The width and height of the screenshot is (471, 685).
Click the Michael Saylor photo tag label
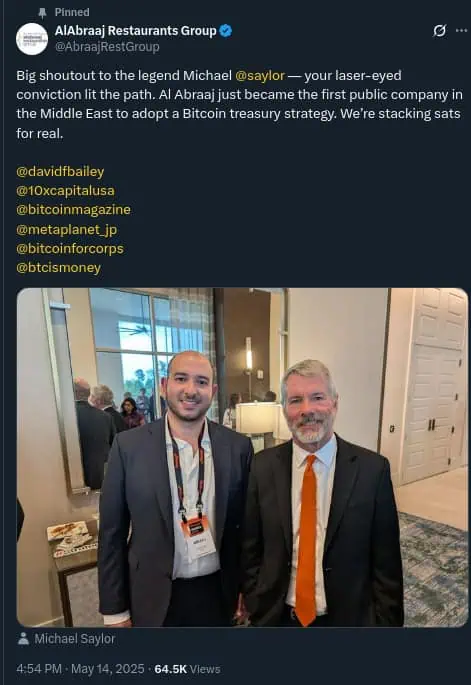tap(75, 639)
